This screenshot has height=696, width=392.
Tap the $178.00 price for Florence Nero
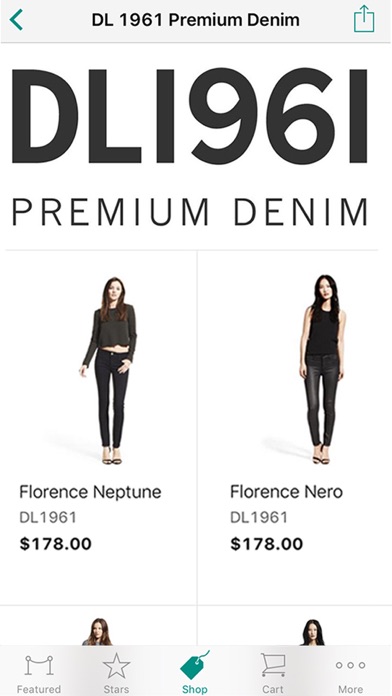click(x=266, y=544)
